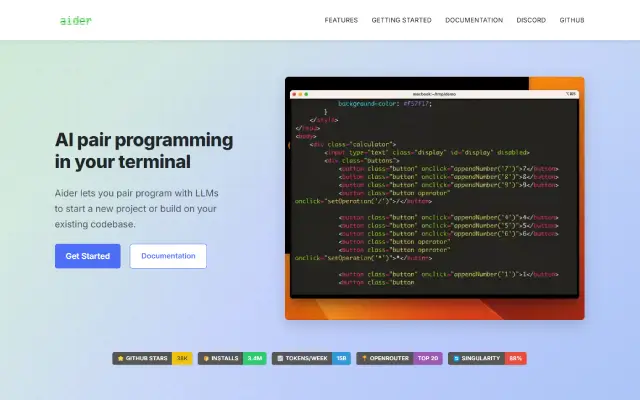Image resolution: width=640 pixels, height=400 pixels.
Task: Click the yellow minimize dot in the demo terminal
Action: click(x=300, y=94)
